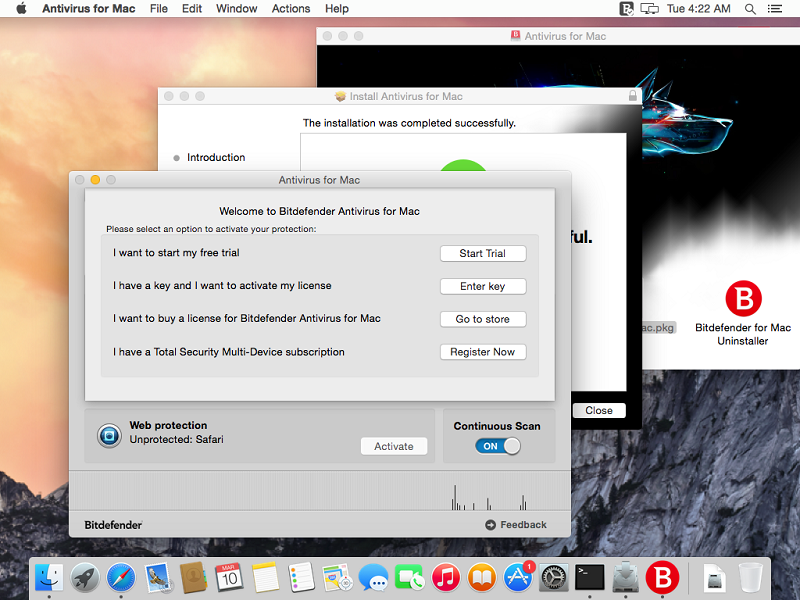The width and height of the screenshot is (800, 600).
Task: Turn off the Continuous Scan switch
Action: pos(498,446)
